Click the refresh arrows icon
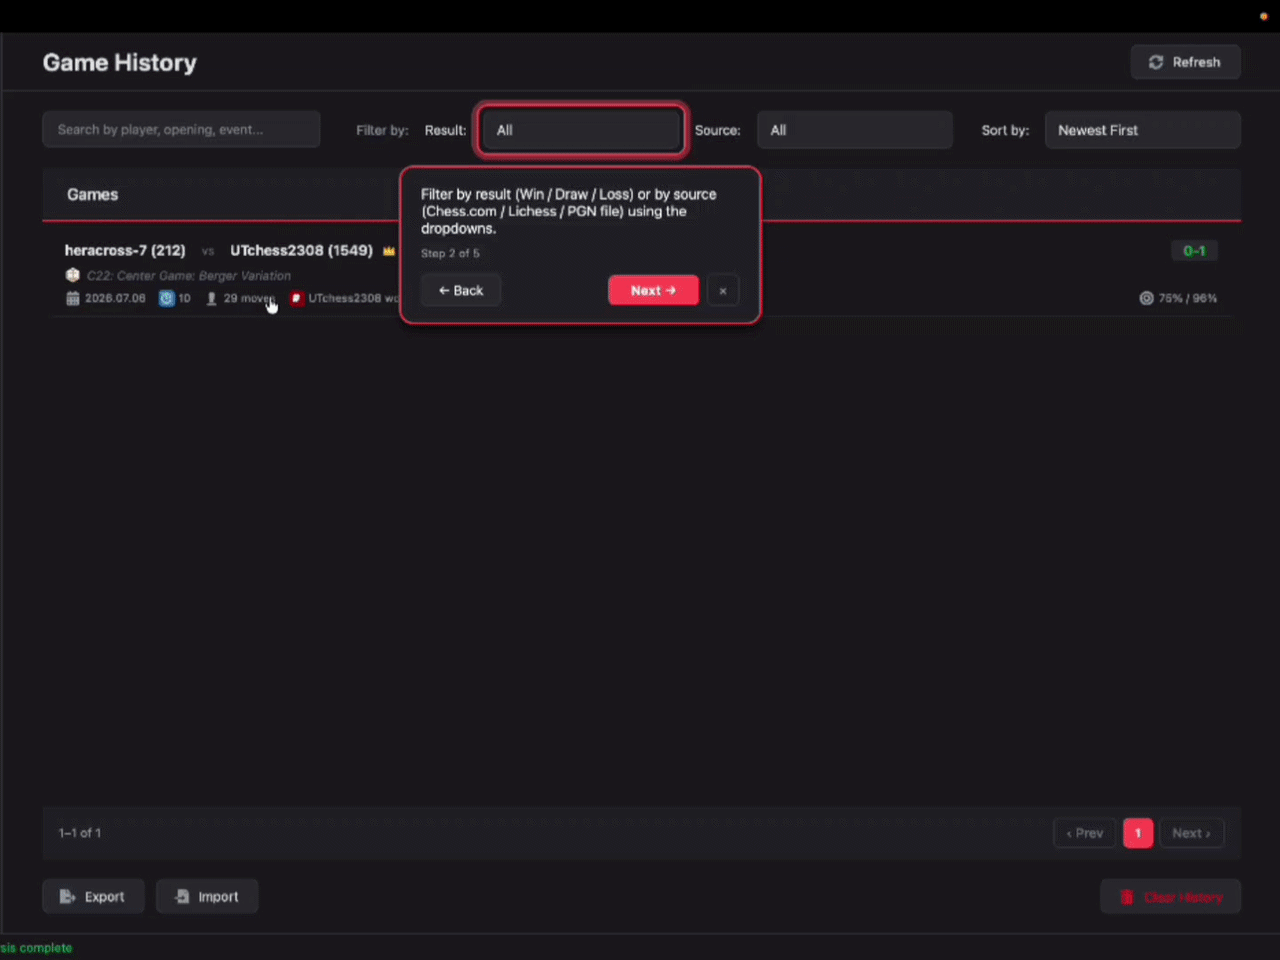 tap(1156, 62)
